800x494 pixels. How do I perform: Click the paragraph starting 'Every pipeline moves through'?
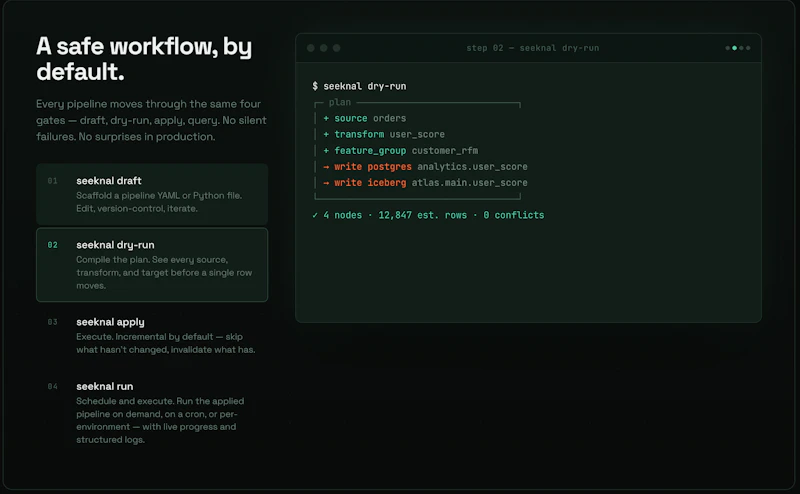tap(151, 120)
